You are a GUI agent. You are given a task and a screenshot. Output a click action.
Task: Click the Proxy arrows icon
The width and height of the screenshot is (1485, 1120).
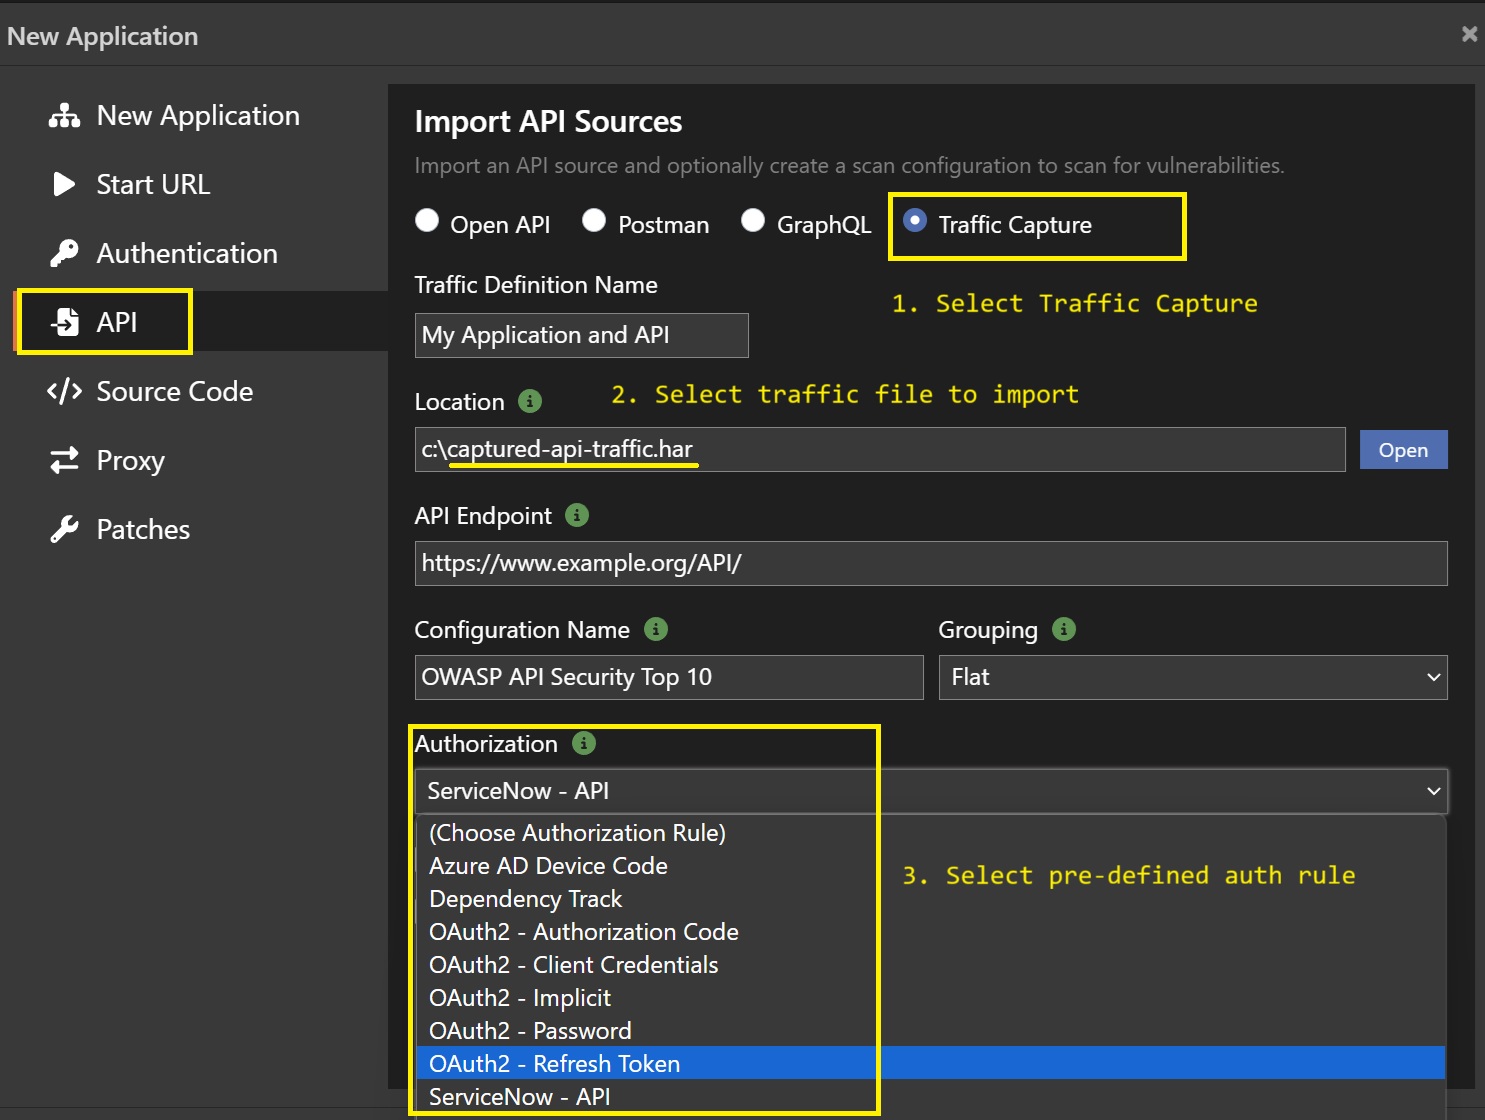pyautogui.click(x=64, y=460)
